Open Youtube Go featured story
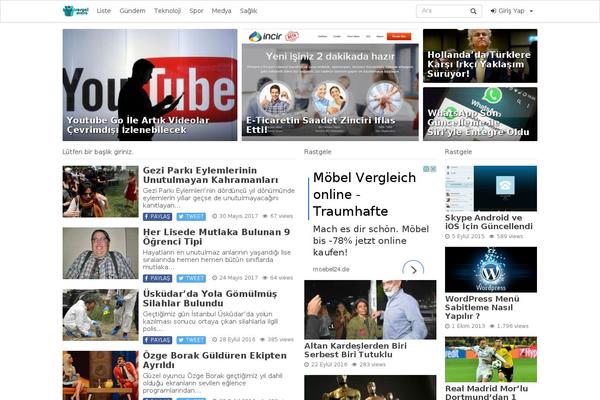The width and height of the screenshot is (600, 400). [x=150, y=85]
